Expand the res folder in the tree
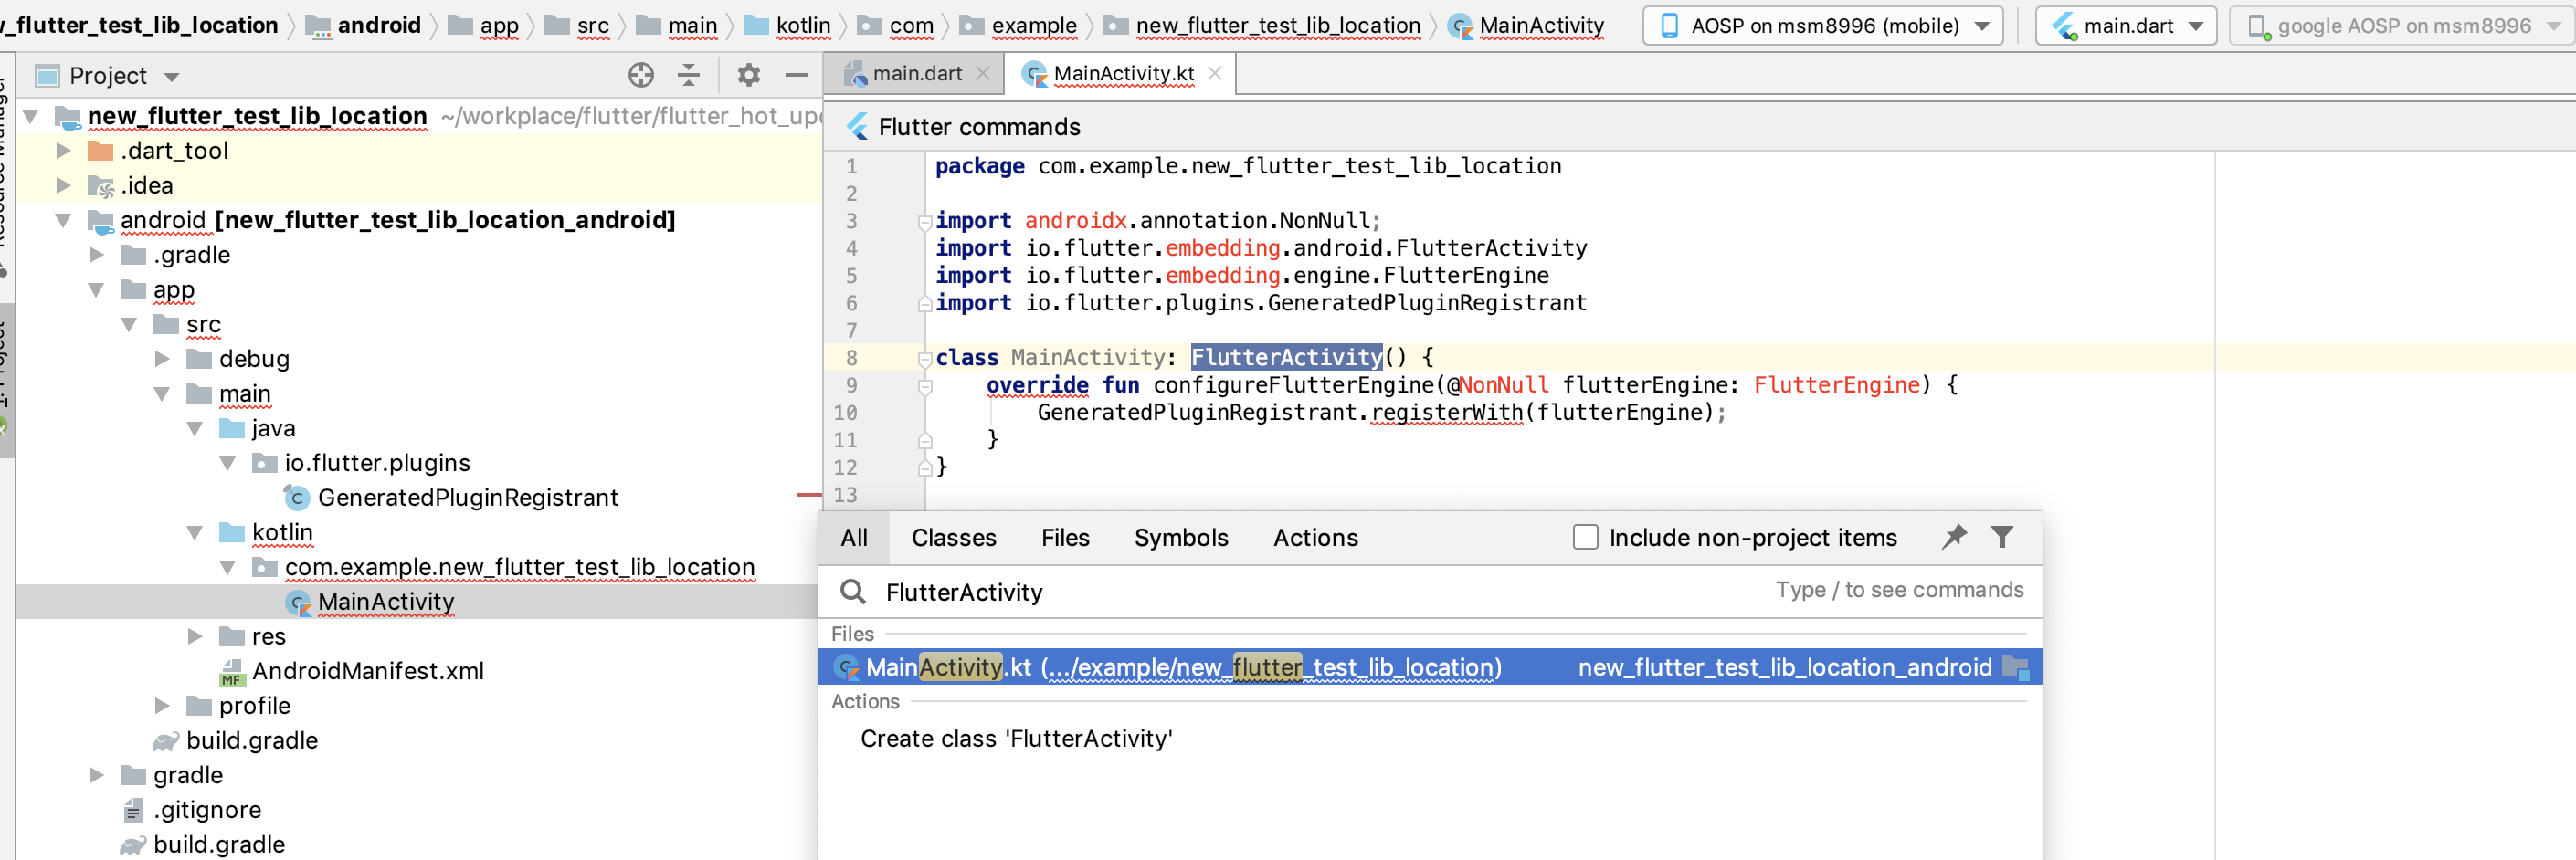 [x=194, y=636]
